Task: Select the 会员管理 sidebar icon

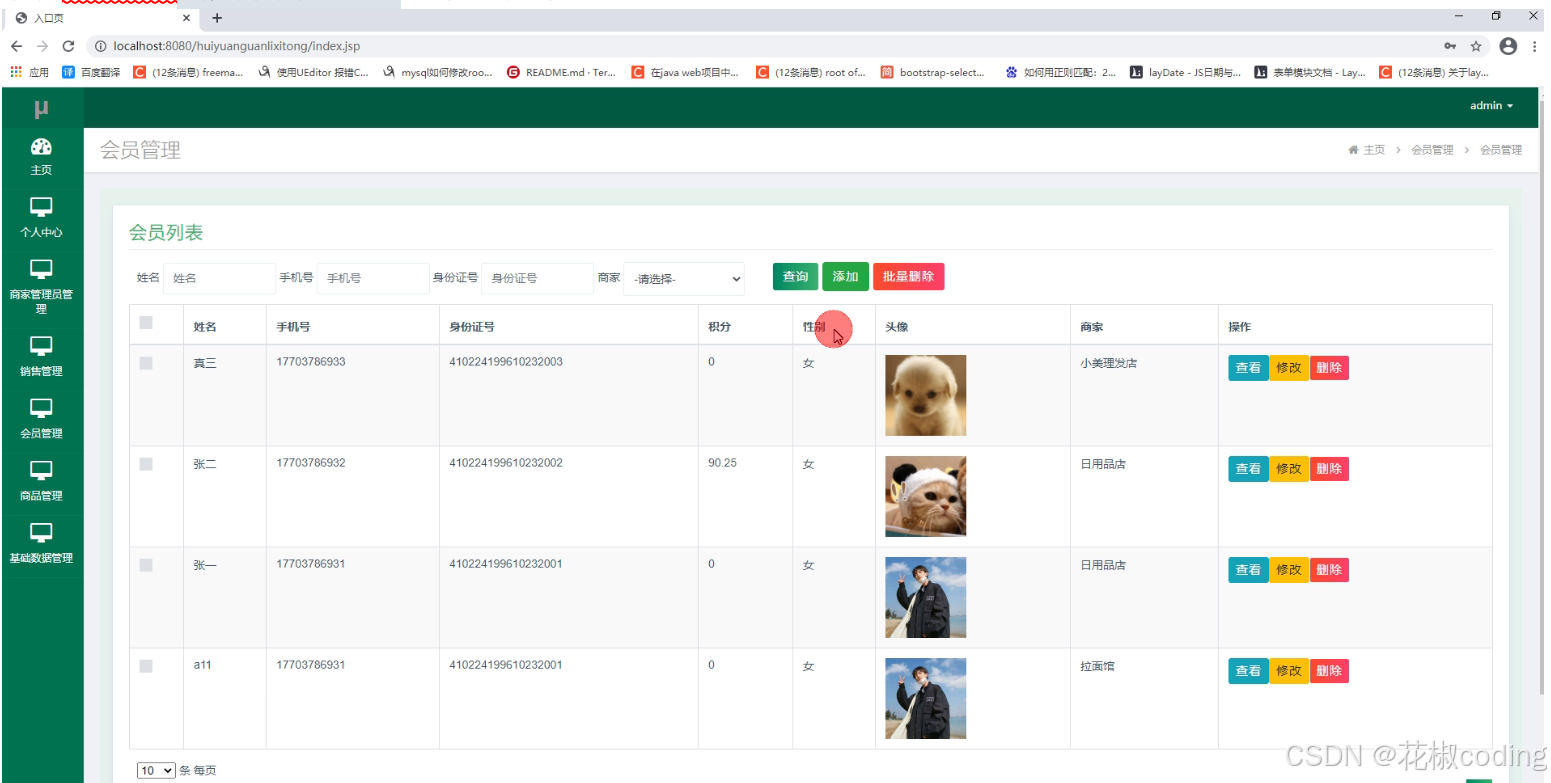Action: [x=41, y=418]
